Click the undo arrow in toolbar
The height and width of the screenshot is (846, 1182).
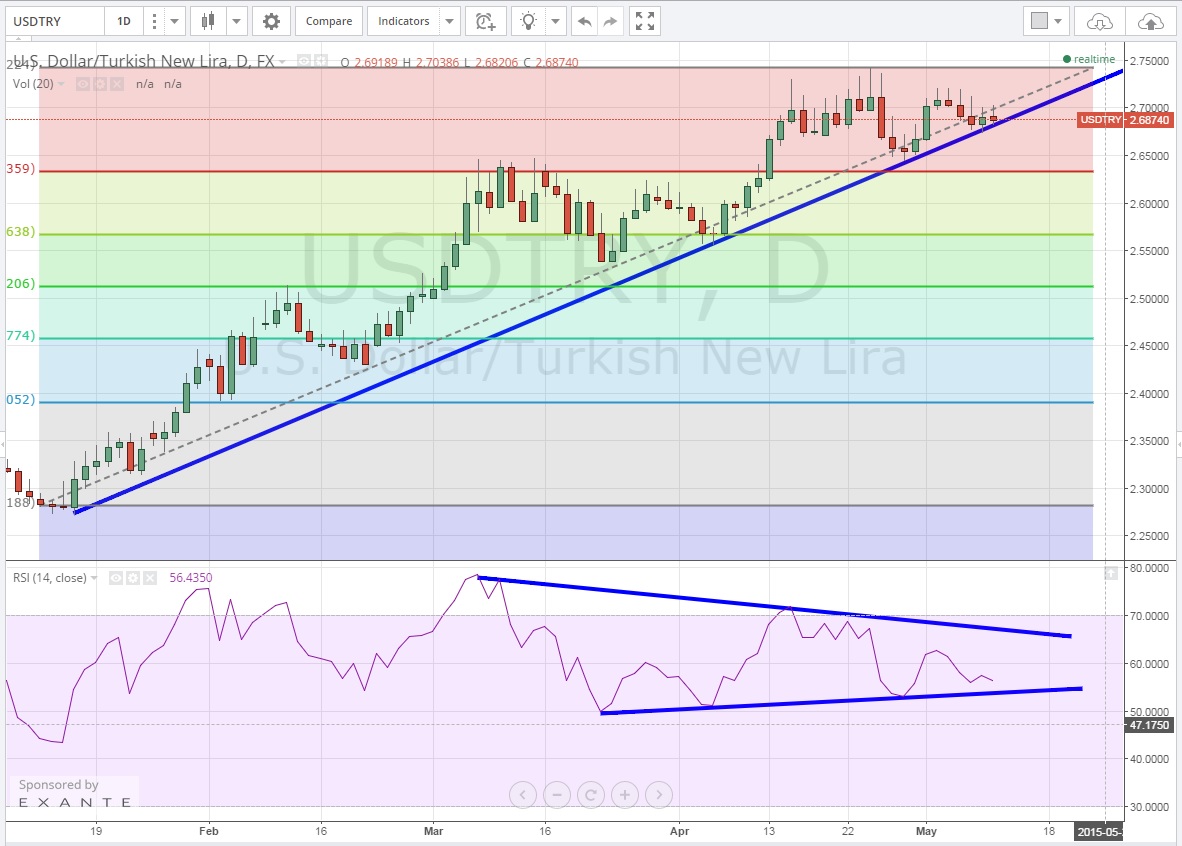(x=585, y=21)
